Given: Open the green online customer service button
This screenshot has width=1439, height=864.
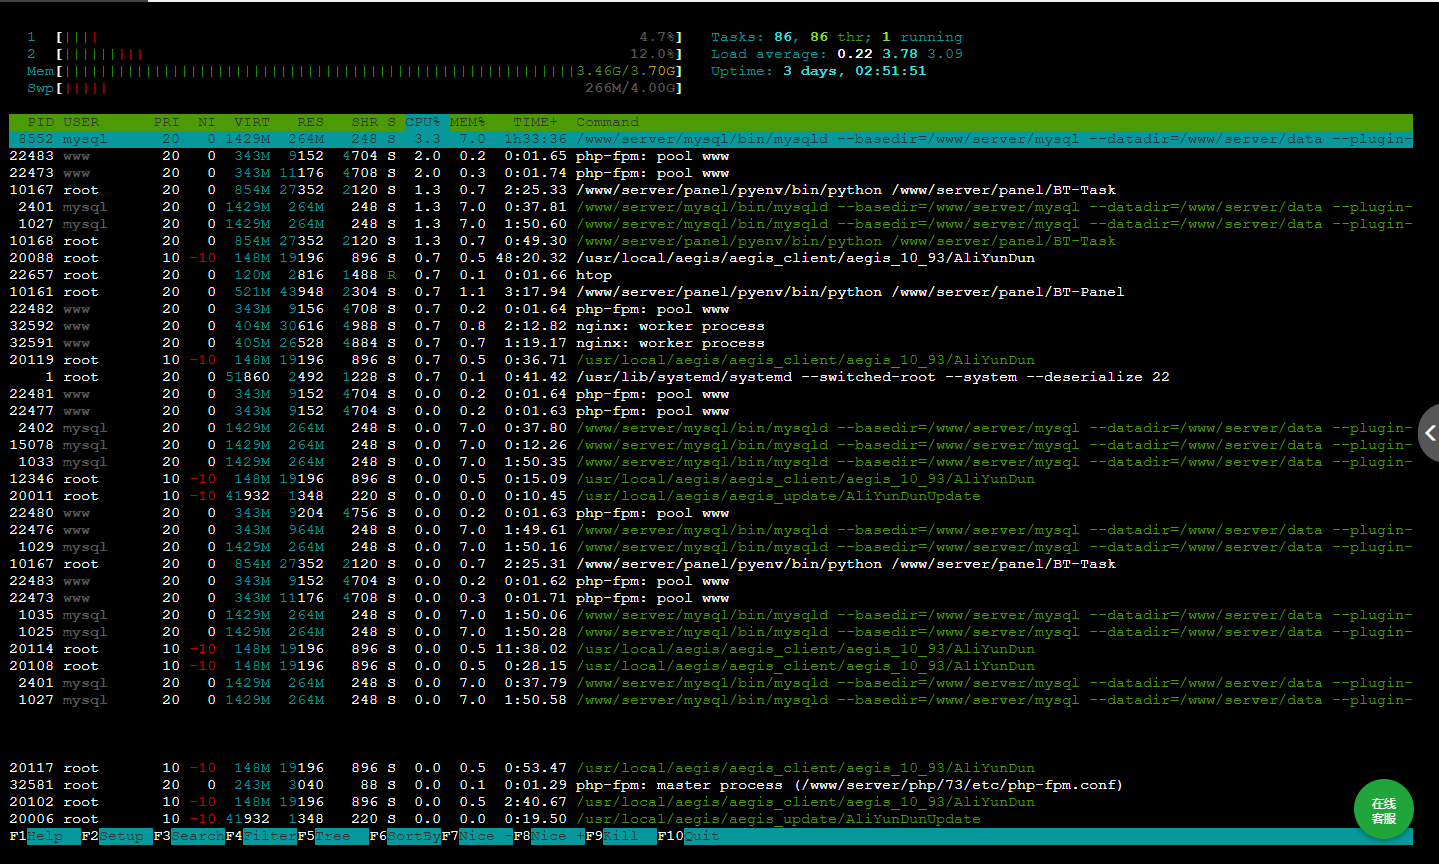Looking at the screenshot, I should click(1383, 810).
